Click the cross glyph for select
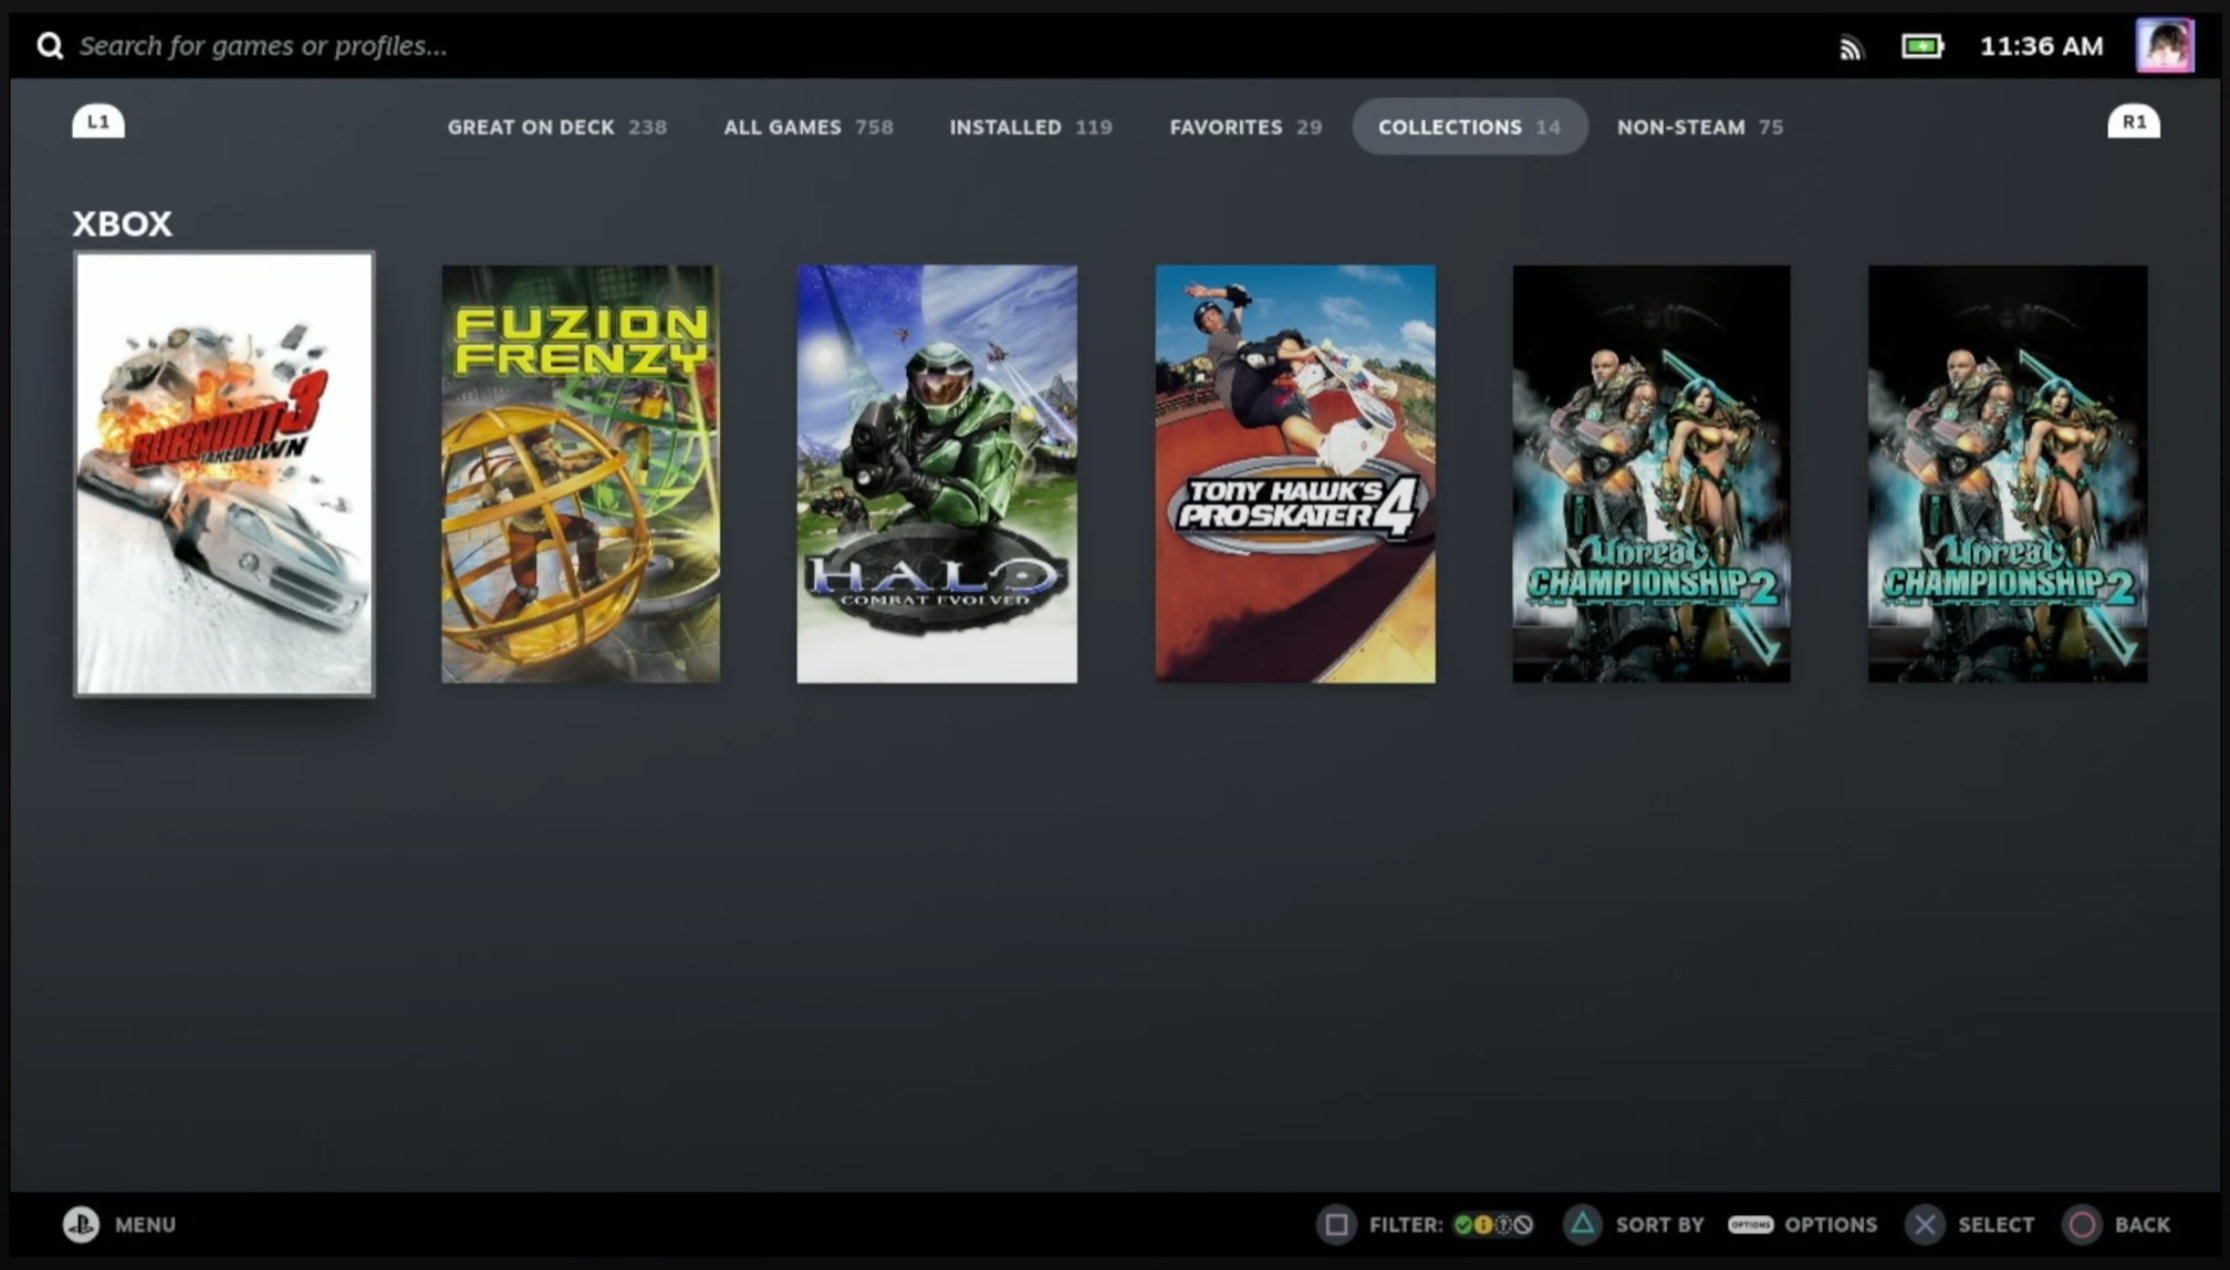Screen dimensions: 2230x1270 point(1924,1224)
